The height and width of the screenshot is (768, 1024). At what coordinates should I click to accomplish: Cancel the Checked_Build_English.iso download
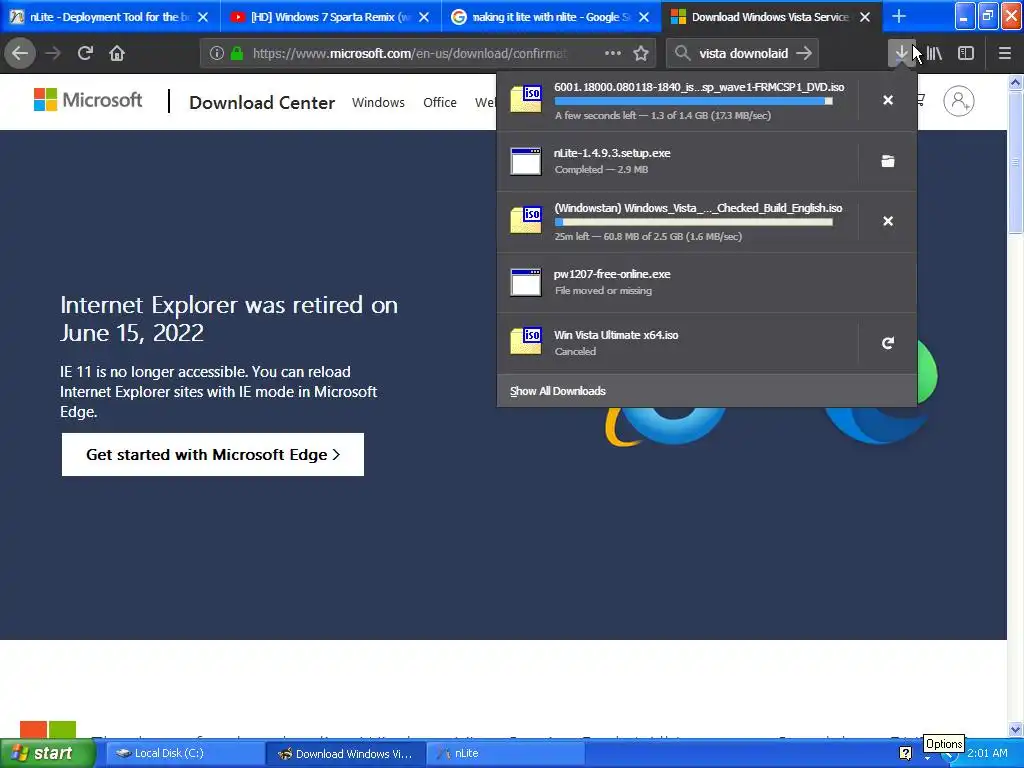[888, 221]
